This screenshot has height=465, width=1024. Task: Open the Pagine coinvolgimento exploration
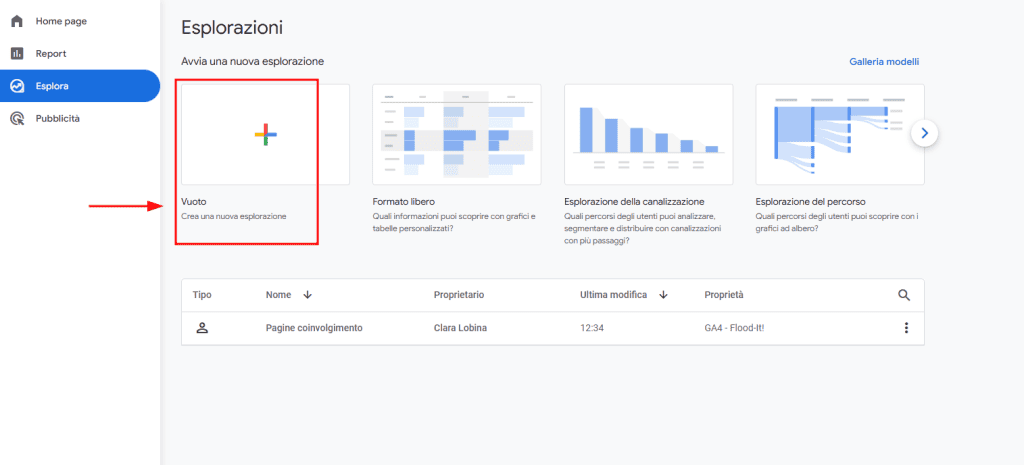pyautogui.click(x=314, y=328)
